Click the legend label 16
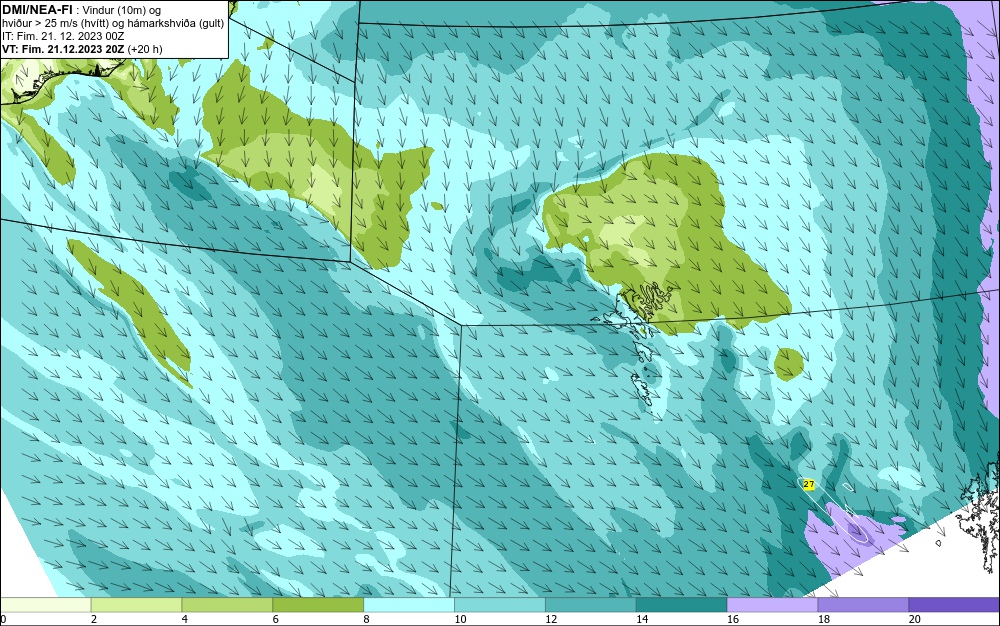 (733, 619)
